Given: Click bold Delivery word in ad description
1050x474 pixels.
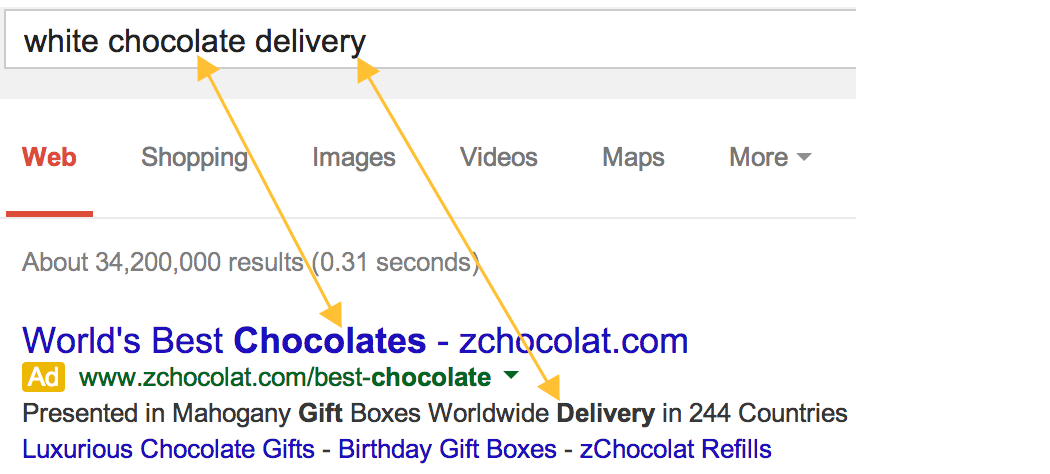Looking at the screenshot, I should 605,413.
